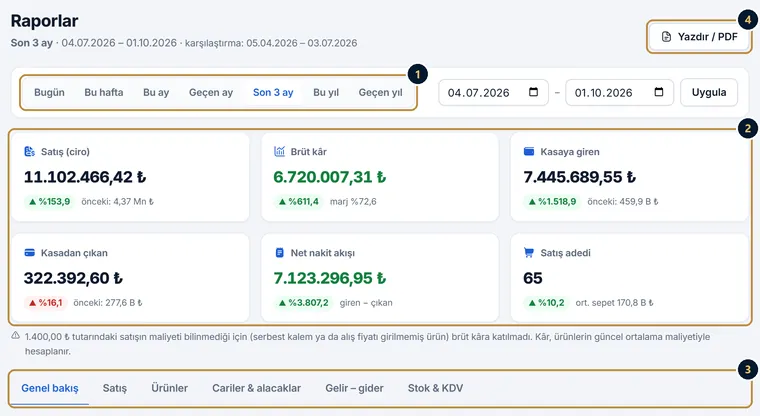This screenshot has height=416, width=760.
Task: Click the %1.518,9 change badge
Action: click(552, 202)
